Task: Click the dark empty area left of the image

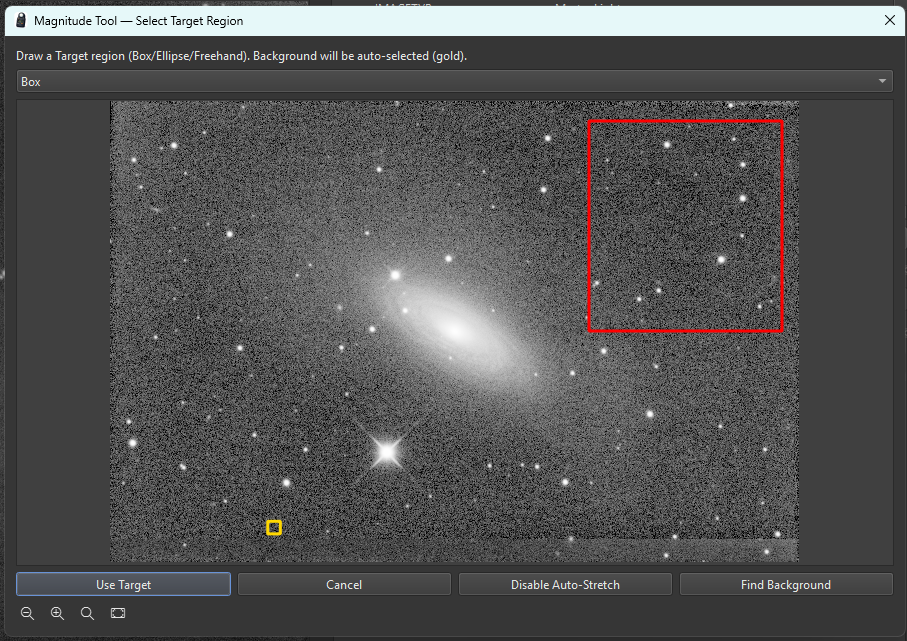Action: 64,331
